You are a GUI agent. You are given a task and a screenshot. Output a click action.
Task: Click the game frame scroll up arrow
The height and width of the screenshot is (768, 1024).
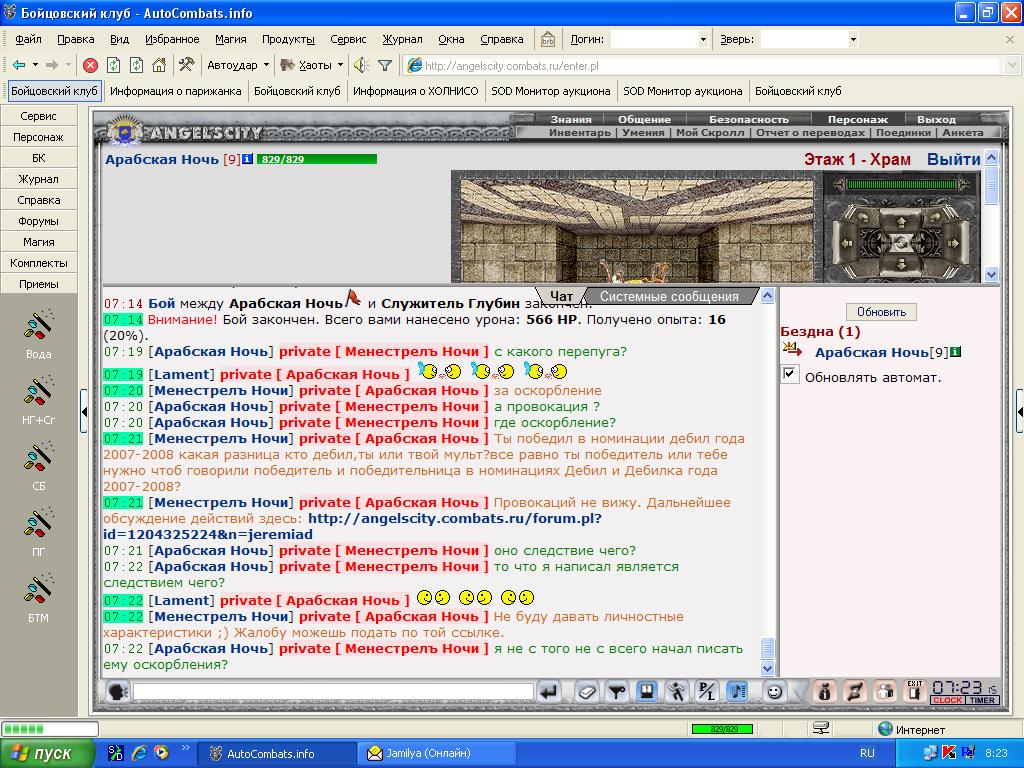tap(991, 158)
